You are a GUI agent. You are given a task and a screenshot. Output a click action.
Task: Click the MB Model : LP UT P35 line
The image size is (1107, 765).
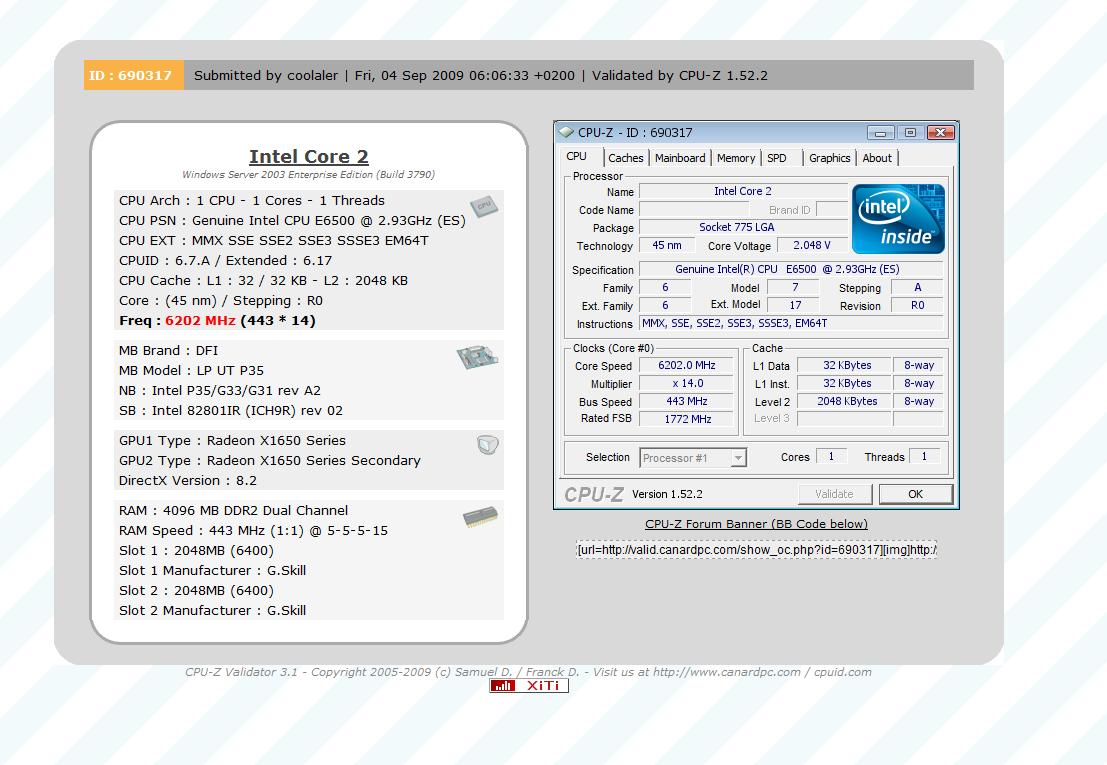click(x=191, y=371)
